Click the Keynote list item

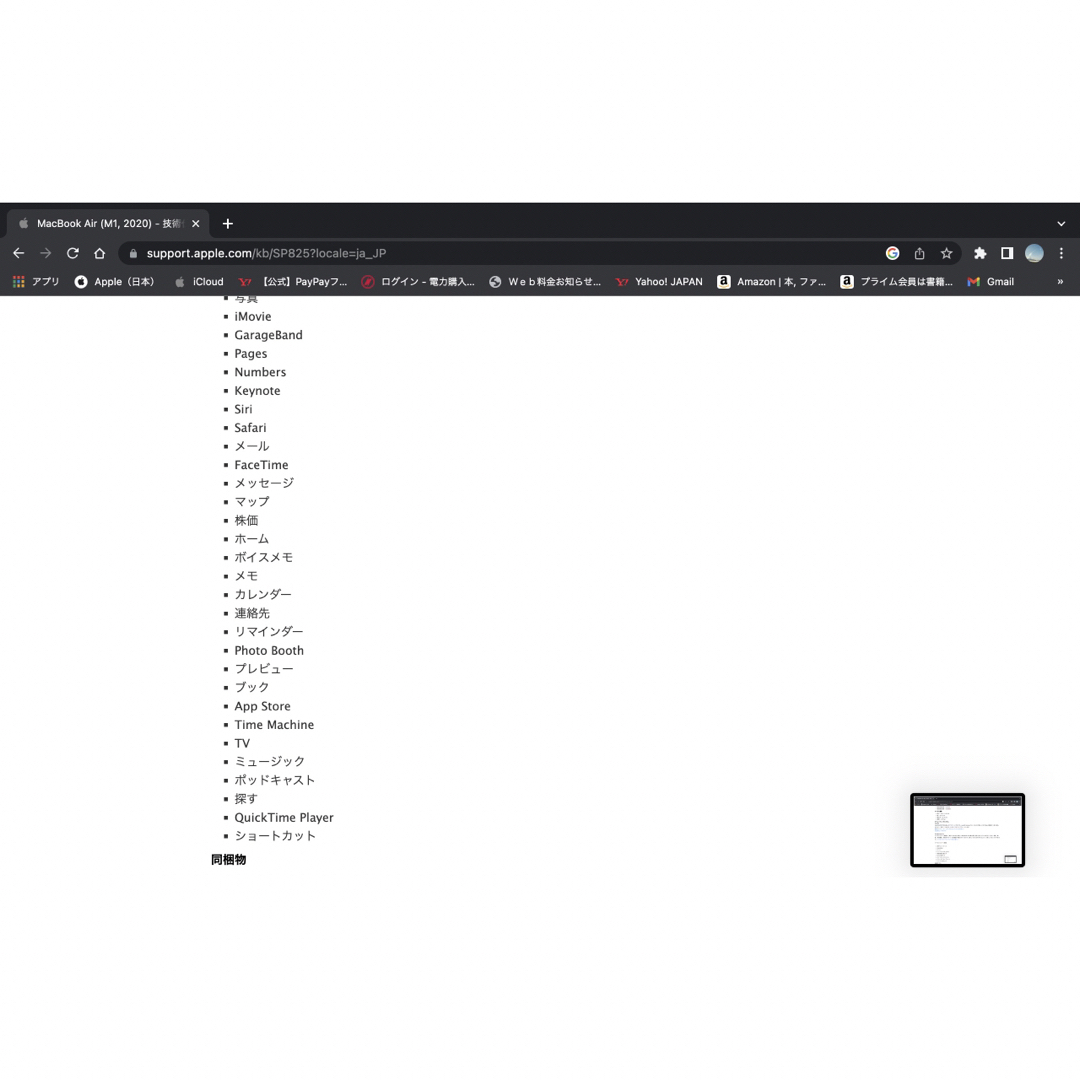(x=257, y=391)
